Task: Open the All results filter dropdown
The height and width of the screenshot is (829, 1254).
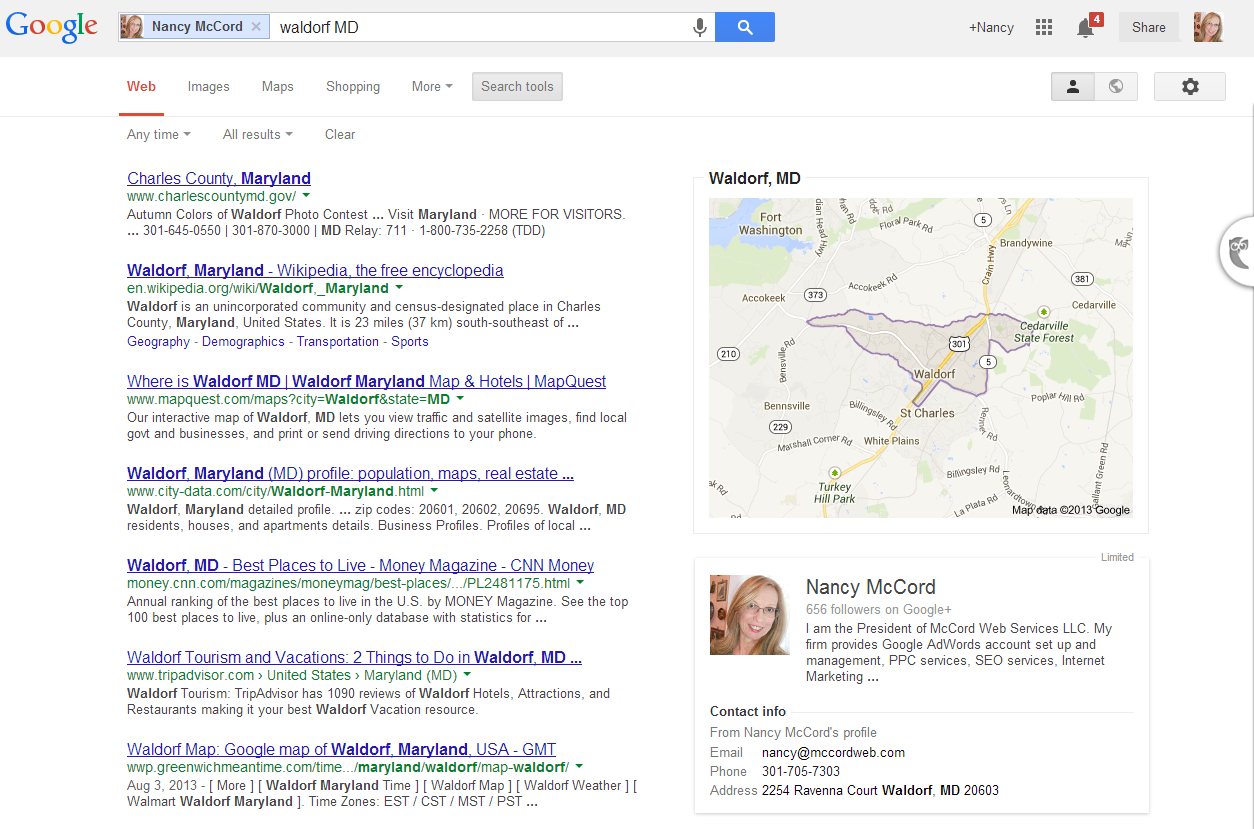Action: [257, 134]
